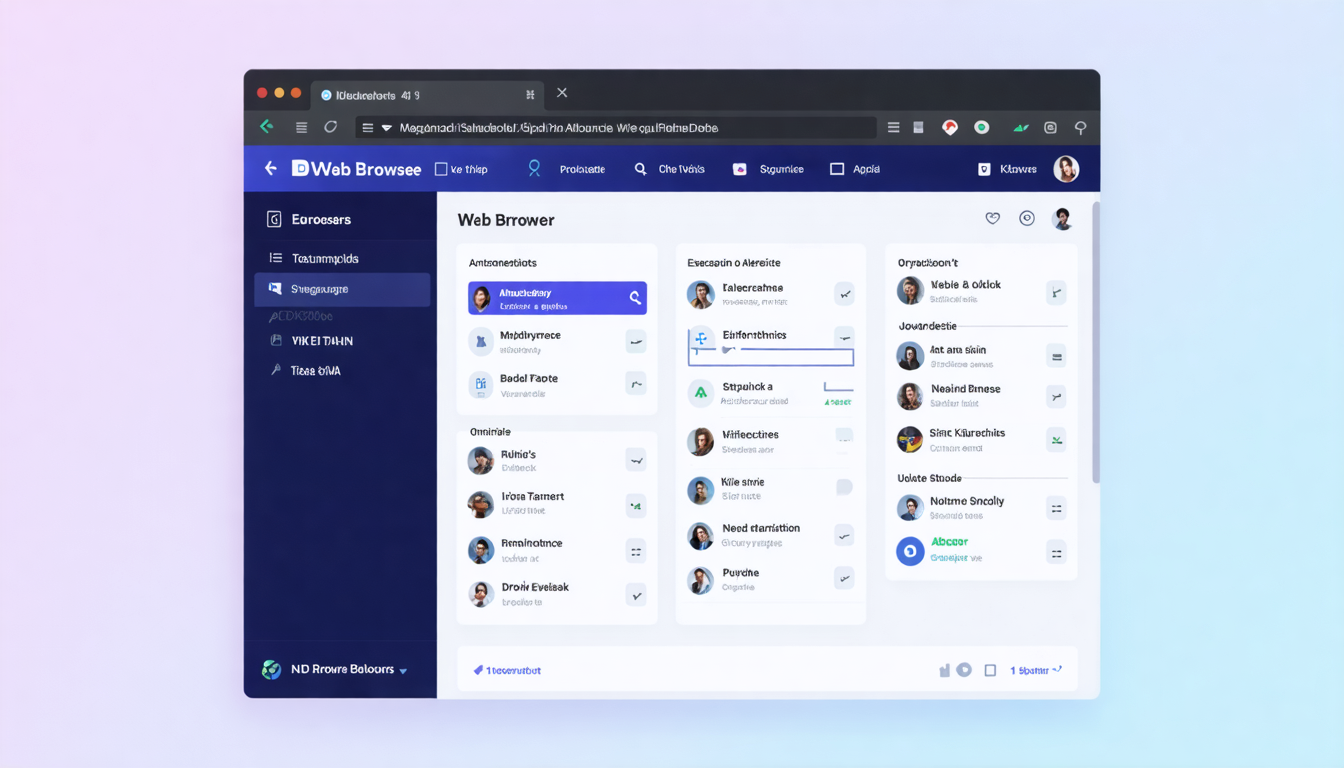Screen dimensions: 1344x768
Task: Click the green browser logo at sidebar bottom
Action: 272,670
